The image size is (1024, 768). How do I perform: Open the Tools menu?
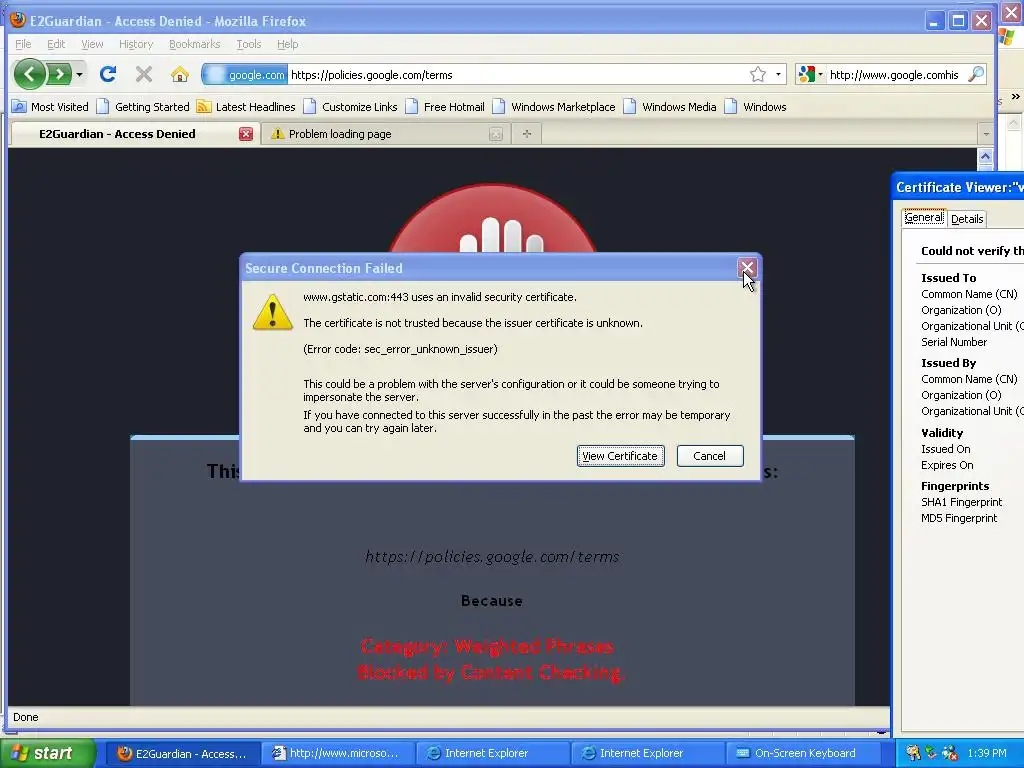(249, 44)
